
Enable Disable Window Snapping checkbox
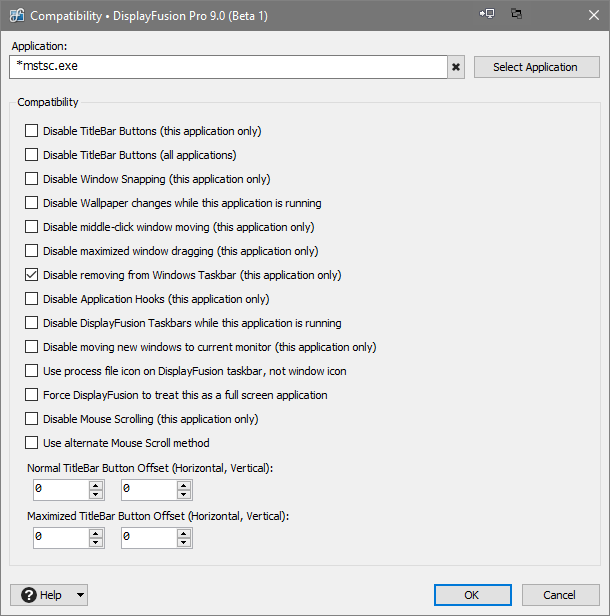pos(32,179)
